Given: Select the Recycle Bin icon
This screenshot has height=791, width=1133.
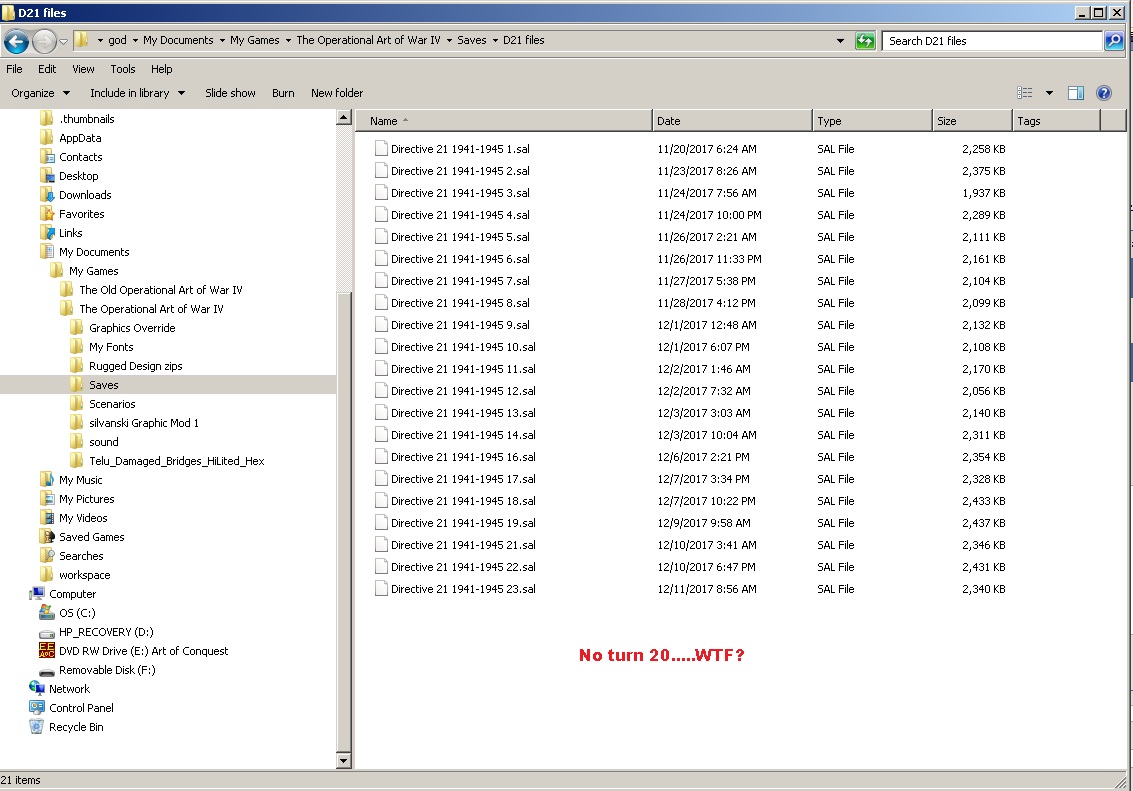Looking at the screenshot, I should click(37, 727).
